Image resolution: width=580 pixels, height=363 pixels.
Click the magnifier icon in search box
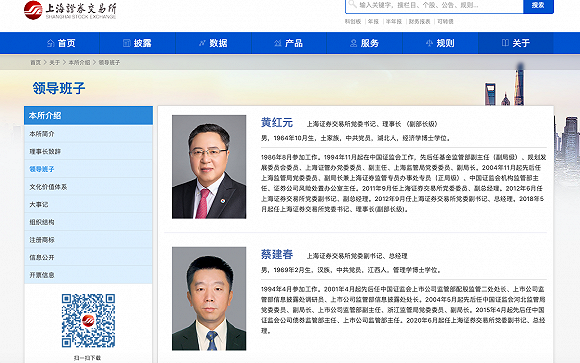point(353,4)
